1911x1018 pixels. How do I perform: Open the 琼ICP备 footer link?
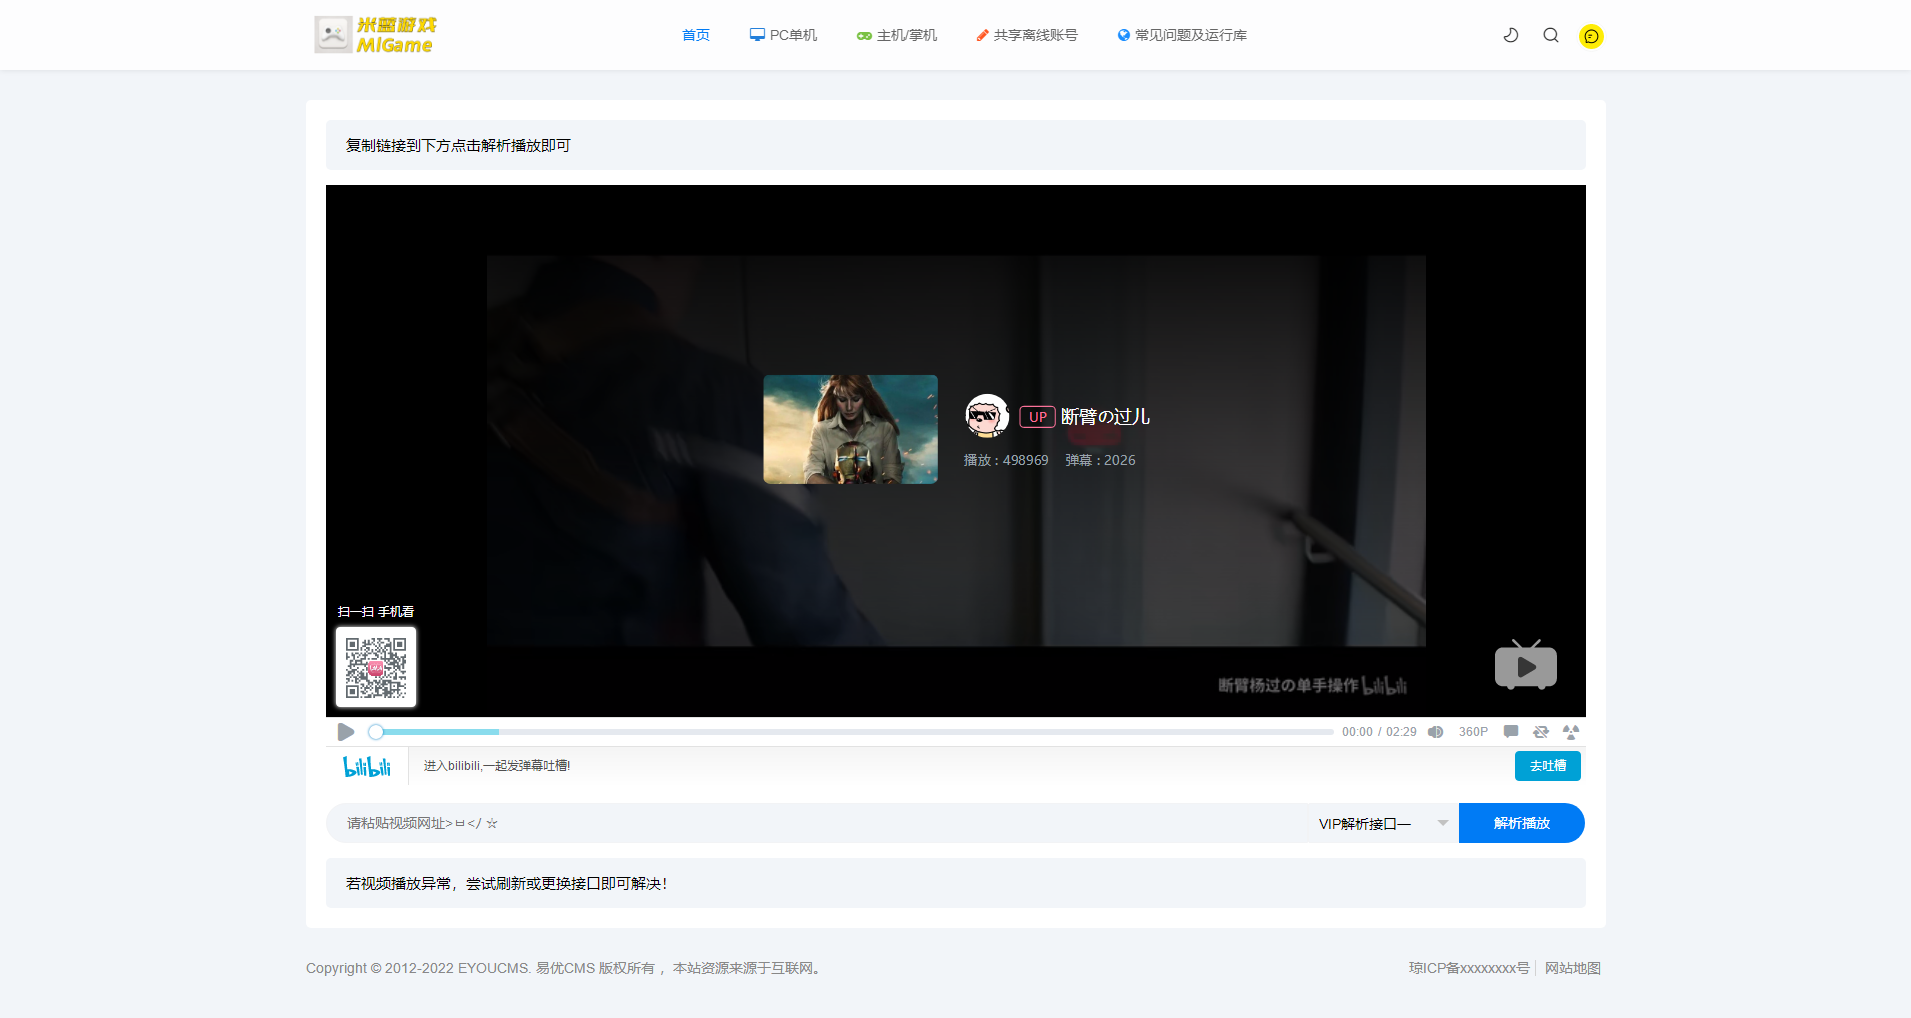1469,968
